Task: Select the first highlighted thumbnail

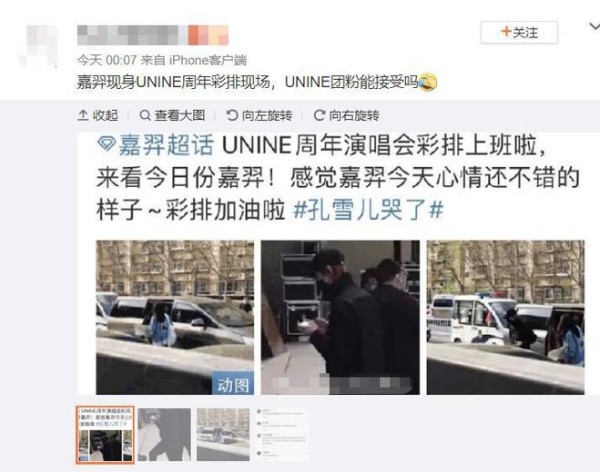Action: (105, 434)
